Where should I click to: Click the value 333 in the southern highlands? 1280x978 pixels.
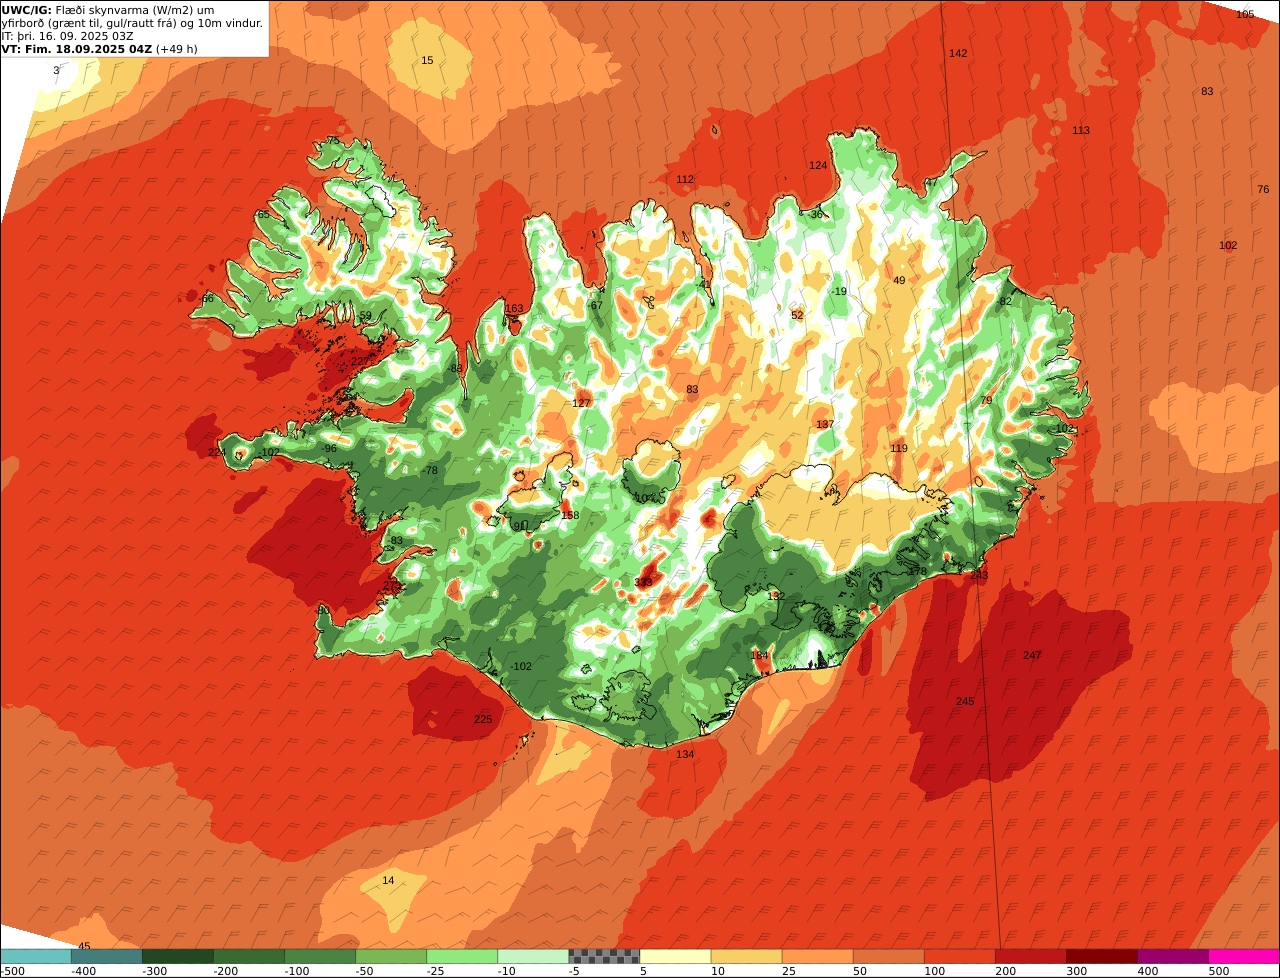(x=643, y=583)
